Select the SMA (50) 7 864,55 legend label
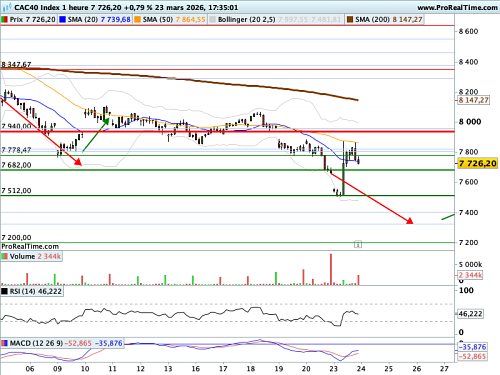 [x=174, y=20]
